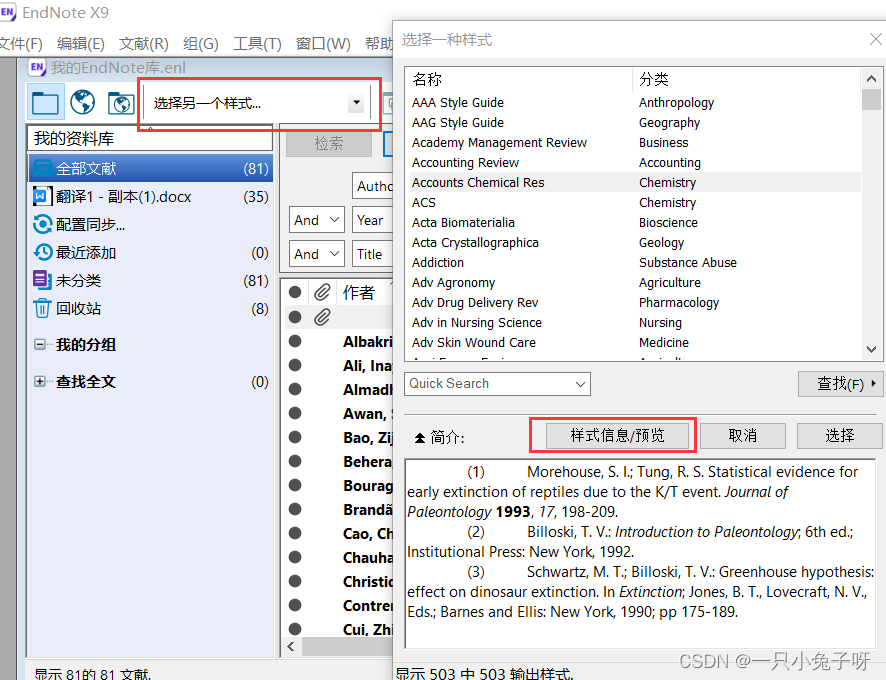Switch to online search mode globe icon
The height and width of the screenshot is (680, 886).
click(82, 102)
